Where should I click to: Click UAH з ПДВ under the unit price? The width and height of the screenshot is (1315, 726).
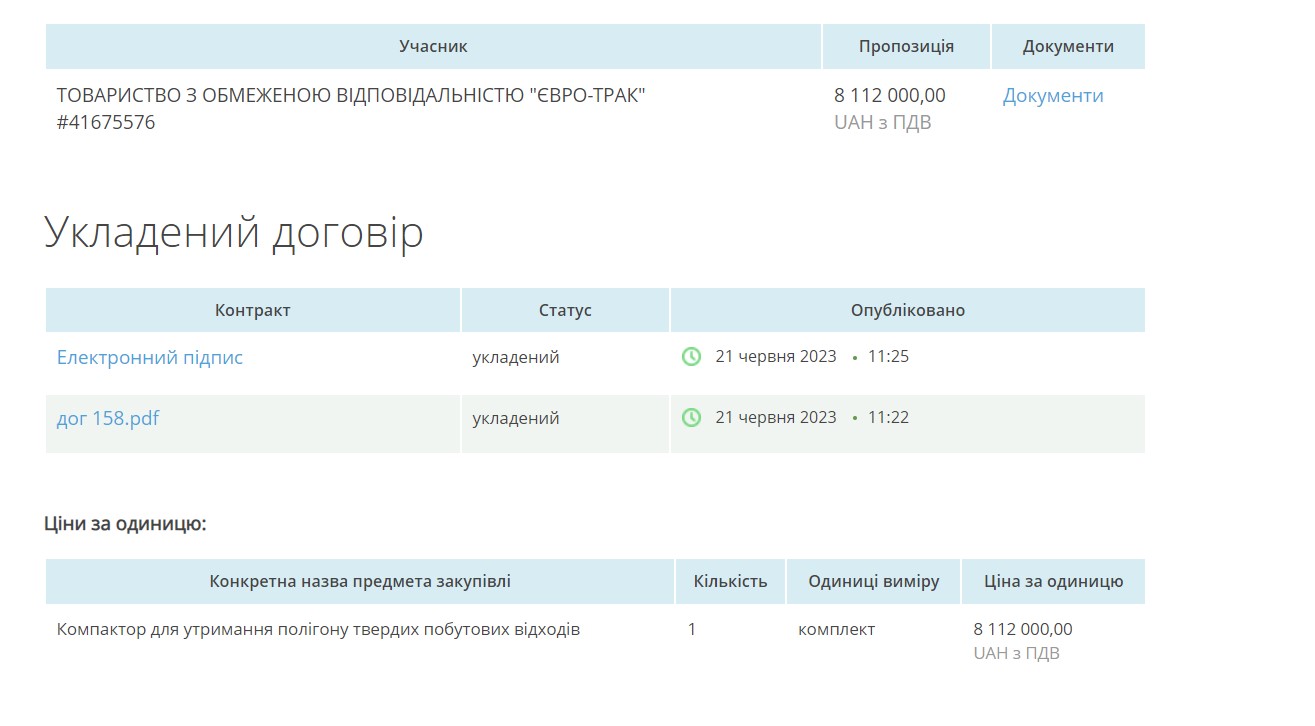click(1017, 653)
